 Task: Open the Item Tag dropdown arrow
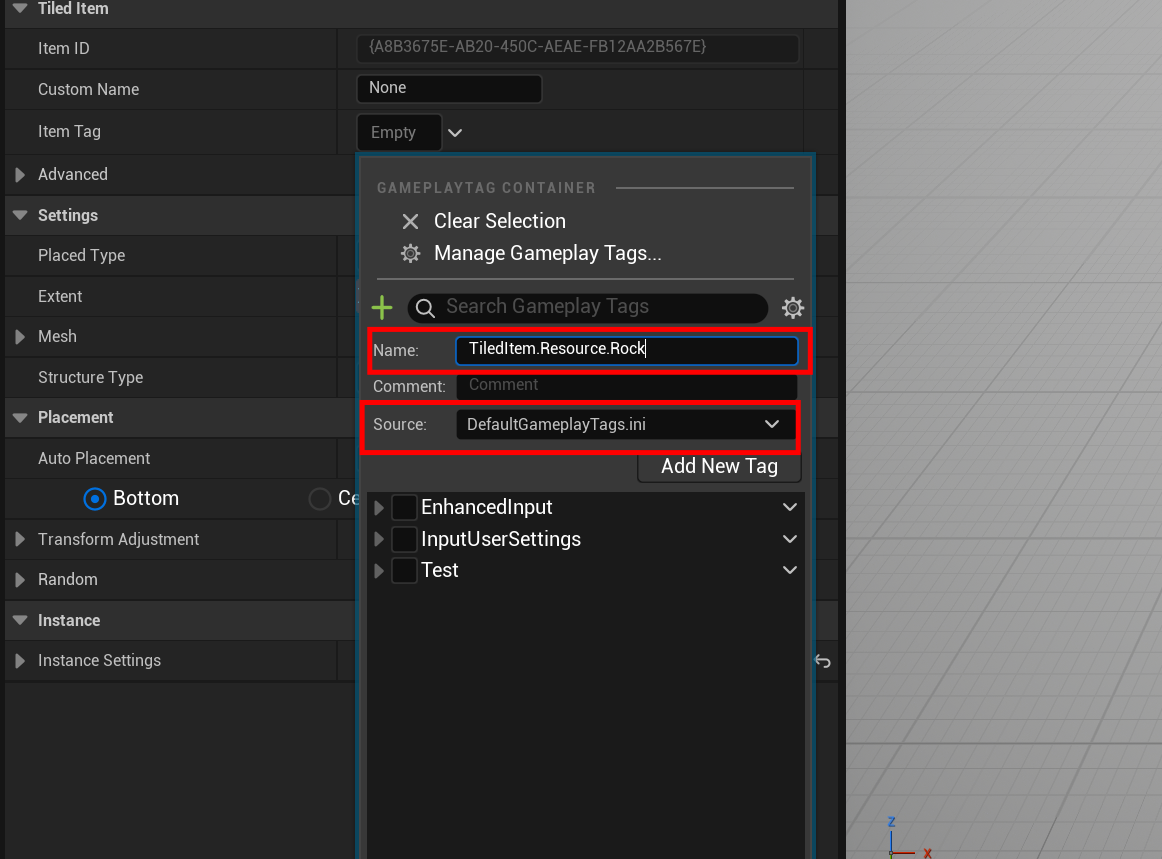pyautogui.click(x=455, y=133)
